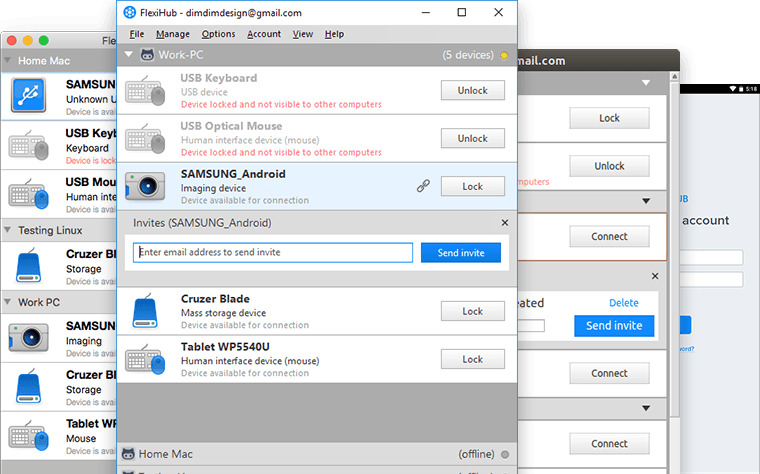The image size is (760, 474).
Task: Collapse Testing Linux group in Mac window
Action: tap(8, 230)
